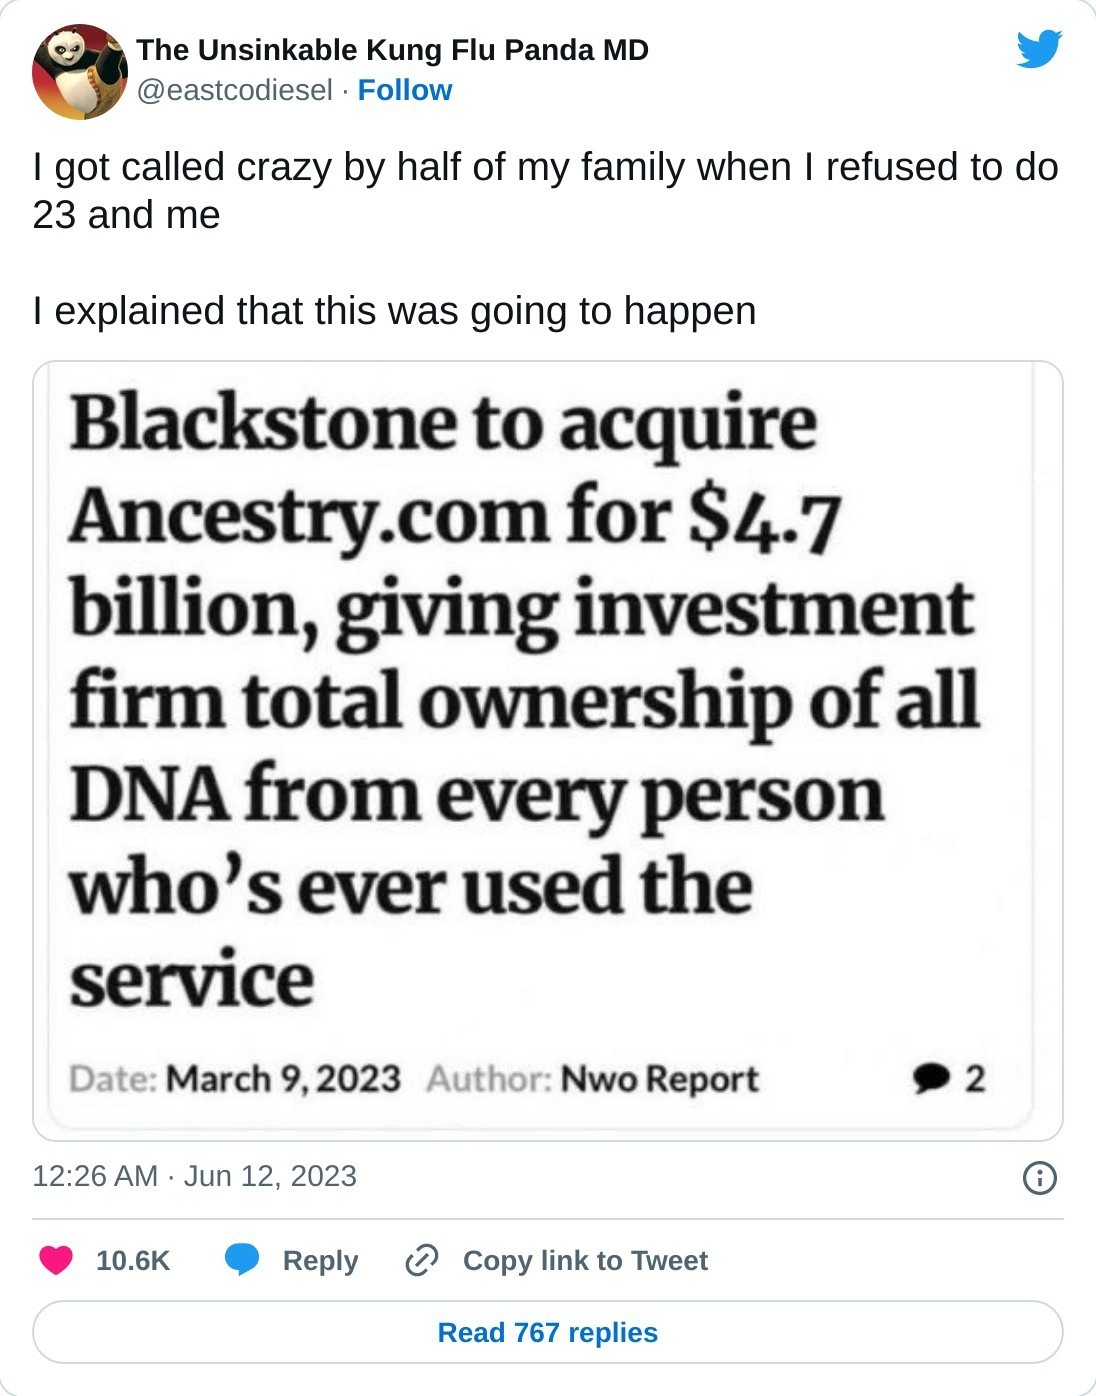The image size is (1096, 1396).
Task: Click the reply speech bubble icon
Action: coord(242,1260)
